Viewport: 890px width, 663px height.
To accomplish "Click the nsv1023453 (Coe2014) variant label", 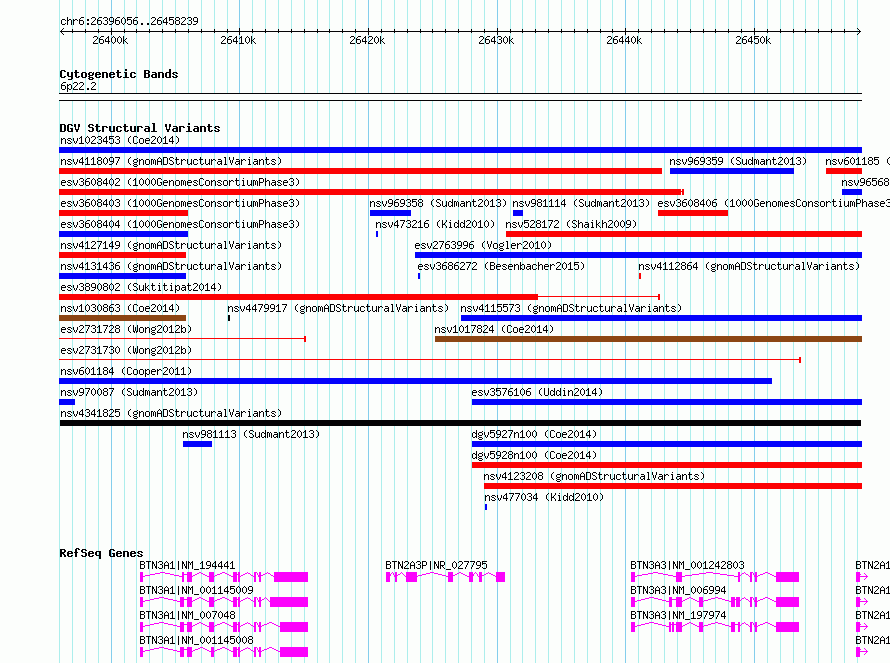I will [120, 140].
